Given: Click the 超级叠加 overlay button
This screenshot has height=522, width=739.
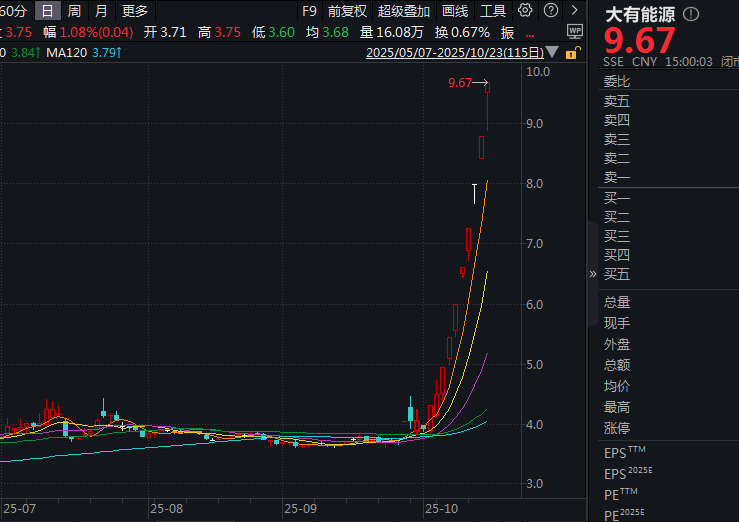Looking at the screenshot, I should pos(403,11).
